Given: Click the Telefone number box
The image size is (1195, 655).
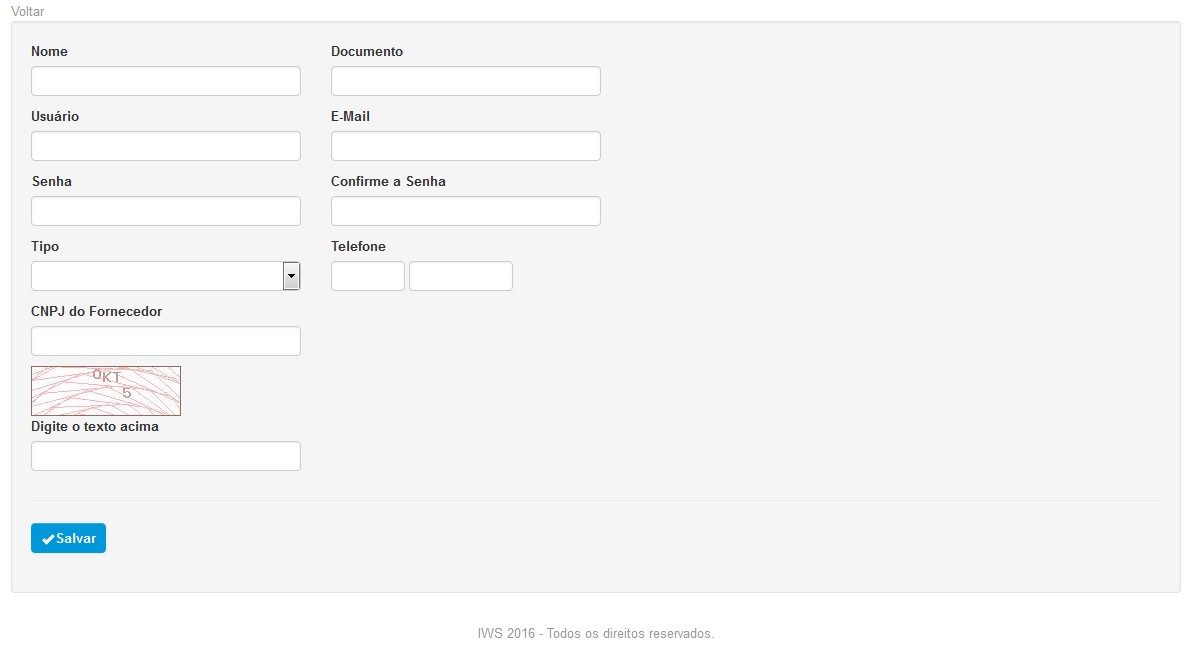Looking at the screenshot, I should pos(461,276).
